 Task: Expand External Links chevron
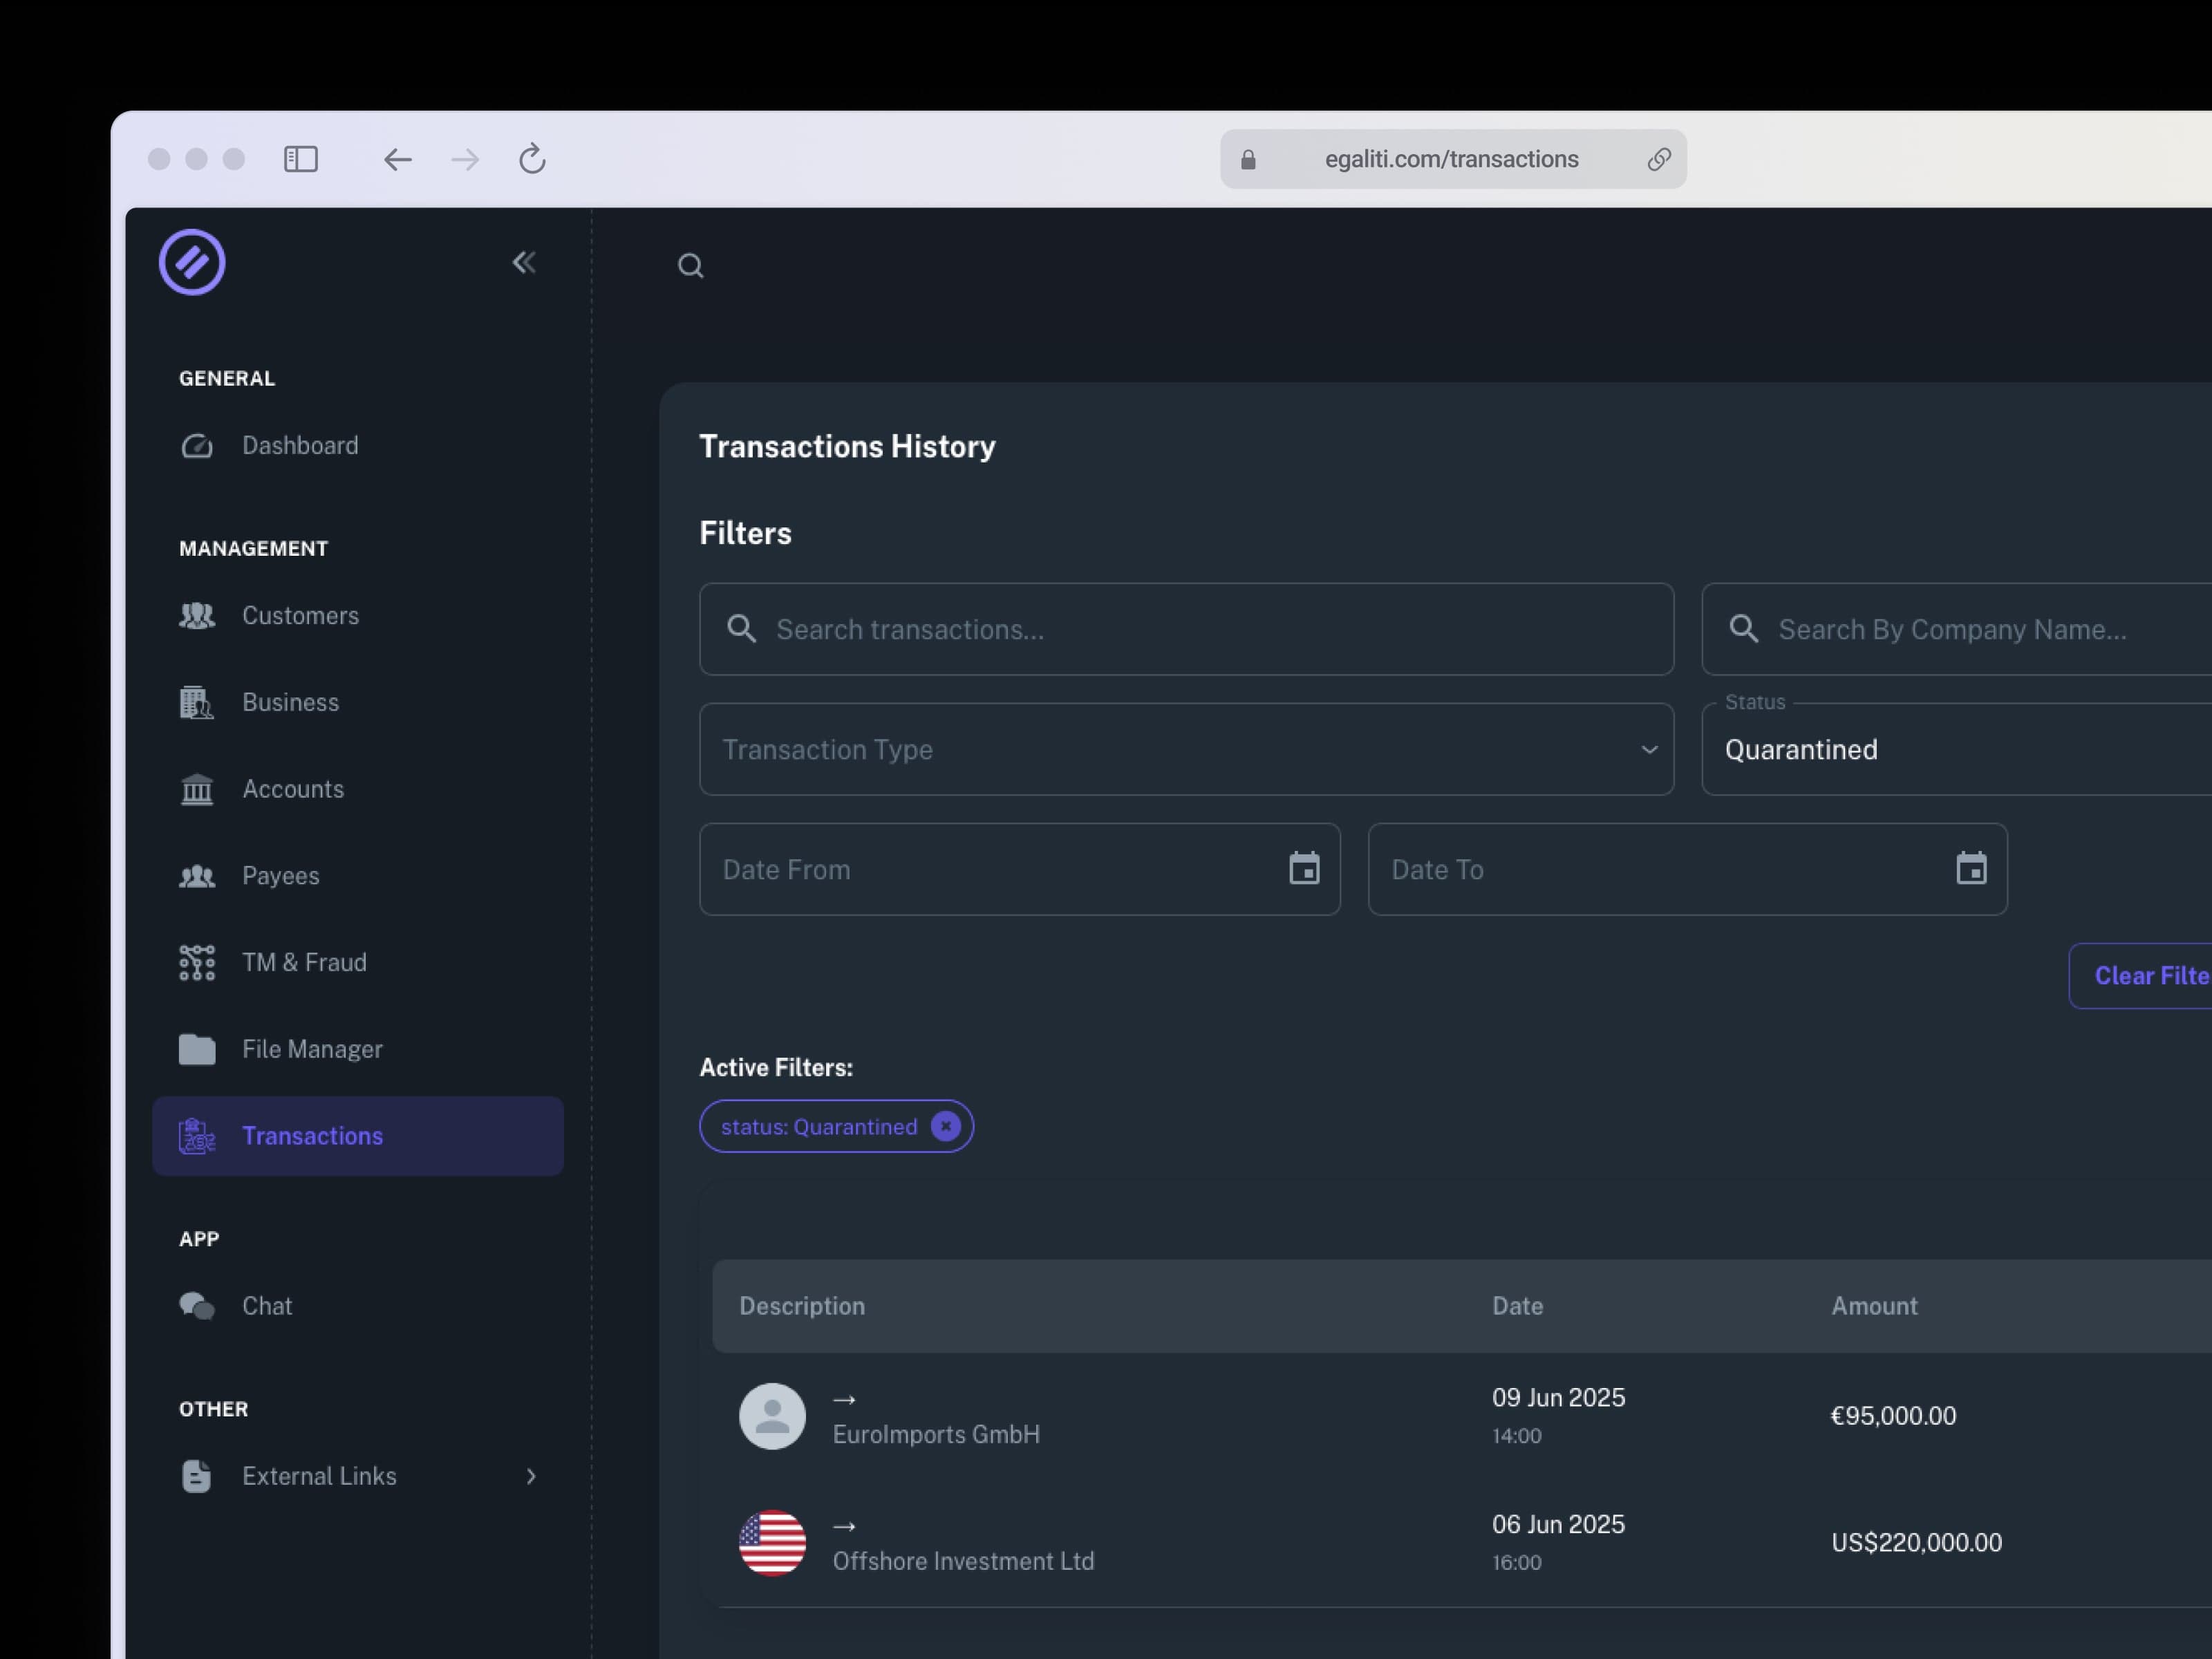pyautogui.click(x=531, y=1477)
